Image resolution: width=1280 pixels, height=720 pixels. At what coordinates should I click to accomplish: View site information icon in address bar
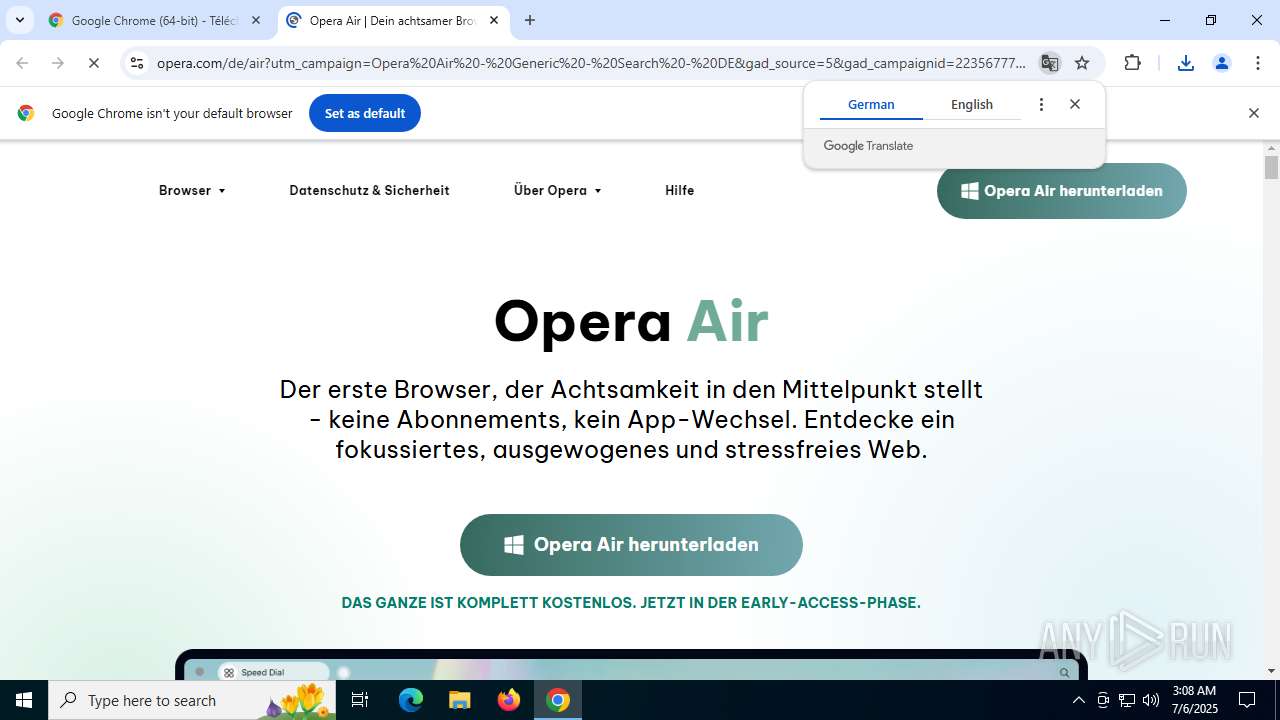coord(137,63)
